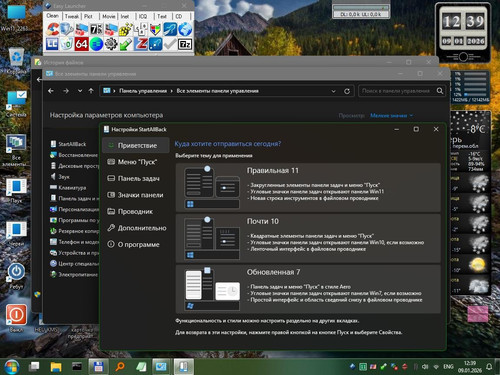500x375 pixels.
Task: Open taskbar clock showing 12:39
Action: (470, 367)
